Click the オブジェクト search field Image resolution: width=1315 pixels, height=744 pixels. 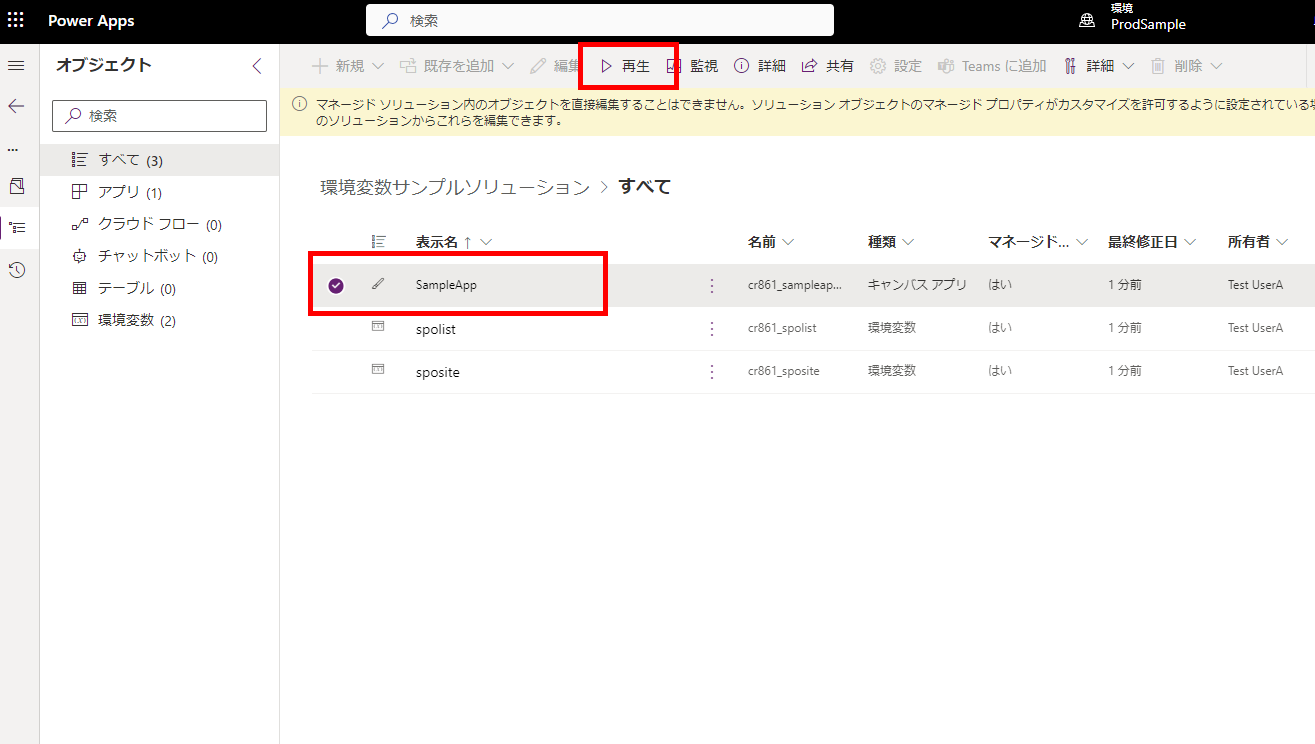pos(158,115)
